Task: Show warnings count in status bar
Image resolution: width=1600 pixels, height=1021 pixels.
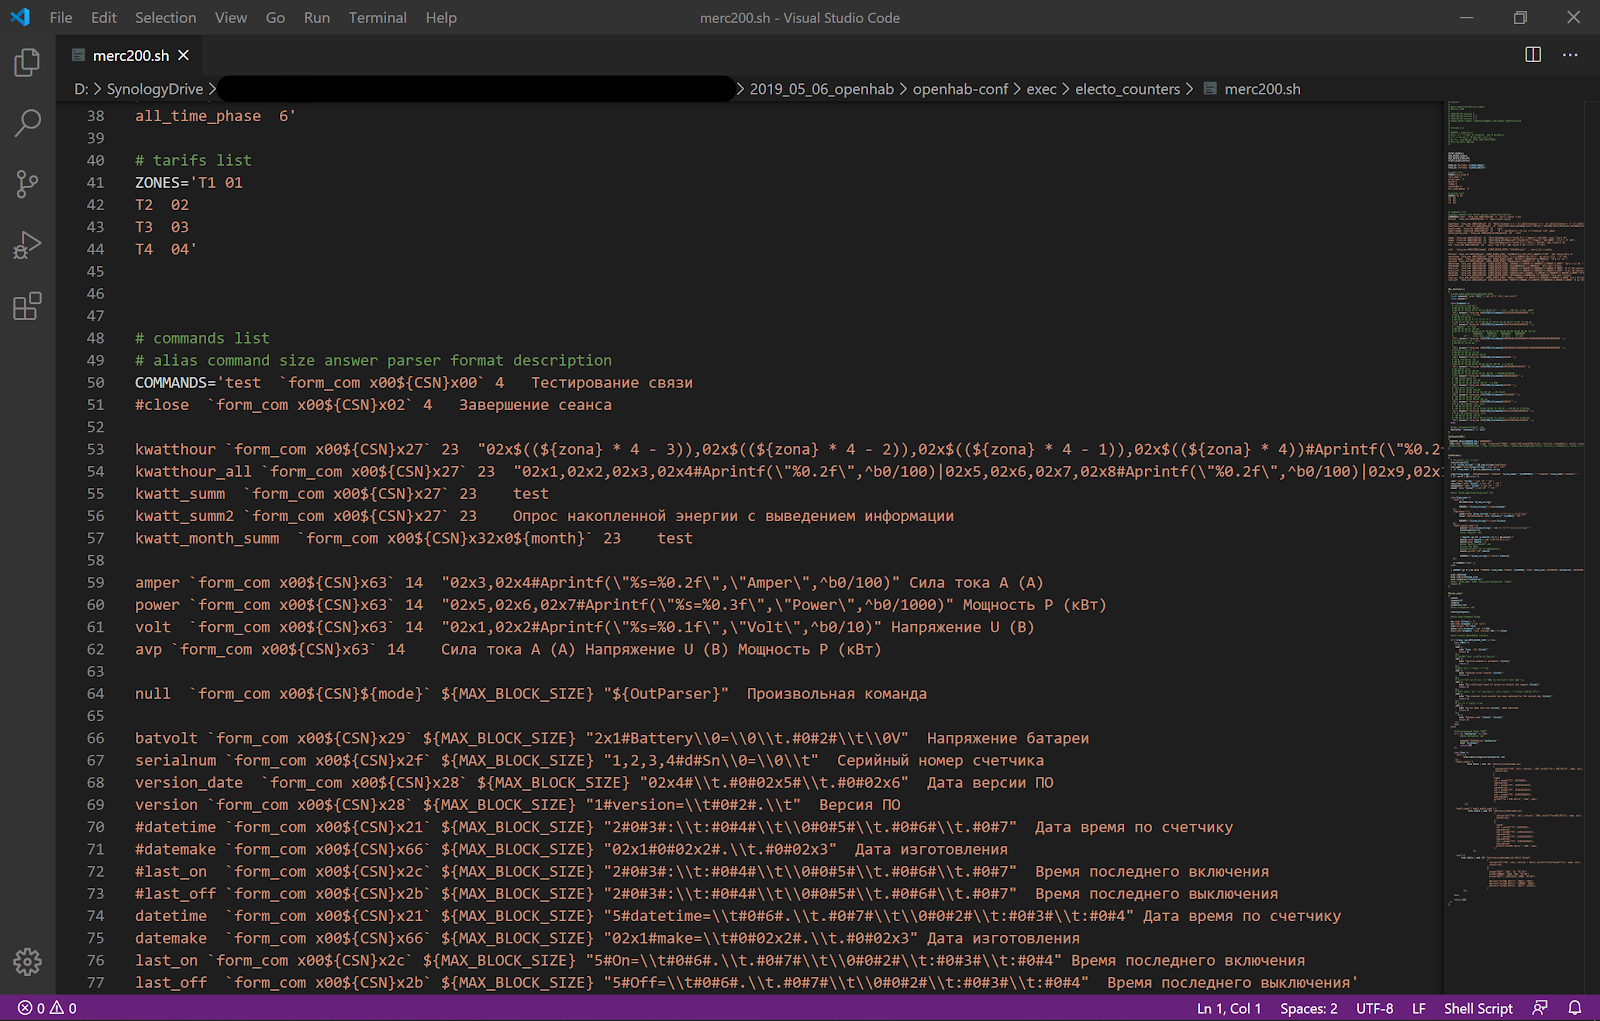Action: click(x=63, y=1008)
